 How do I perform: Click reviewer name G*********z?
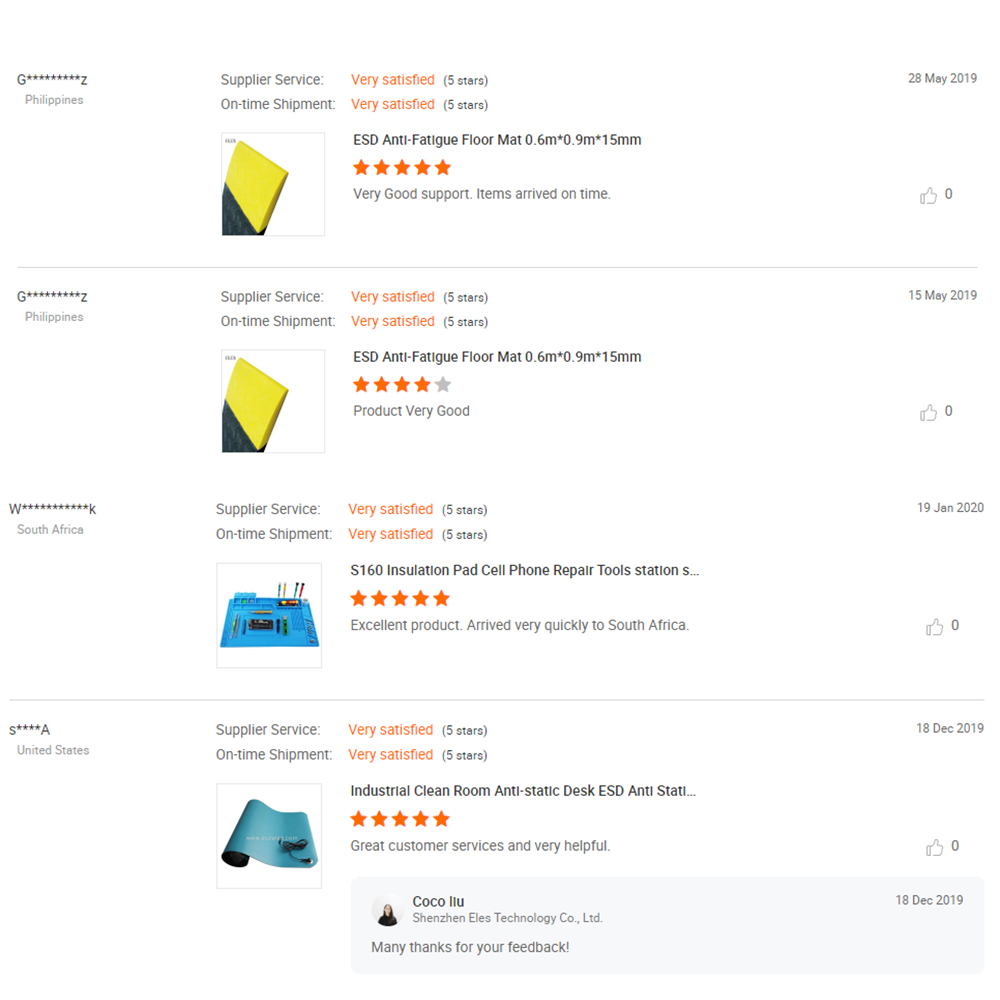(x=52, y=78)
